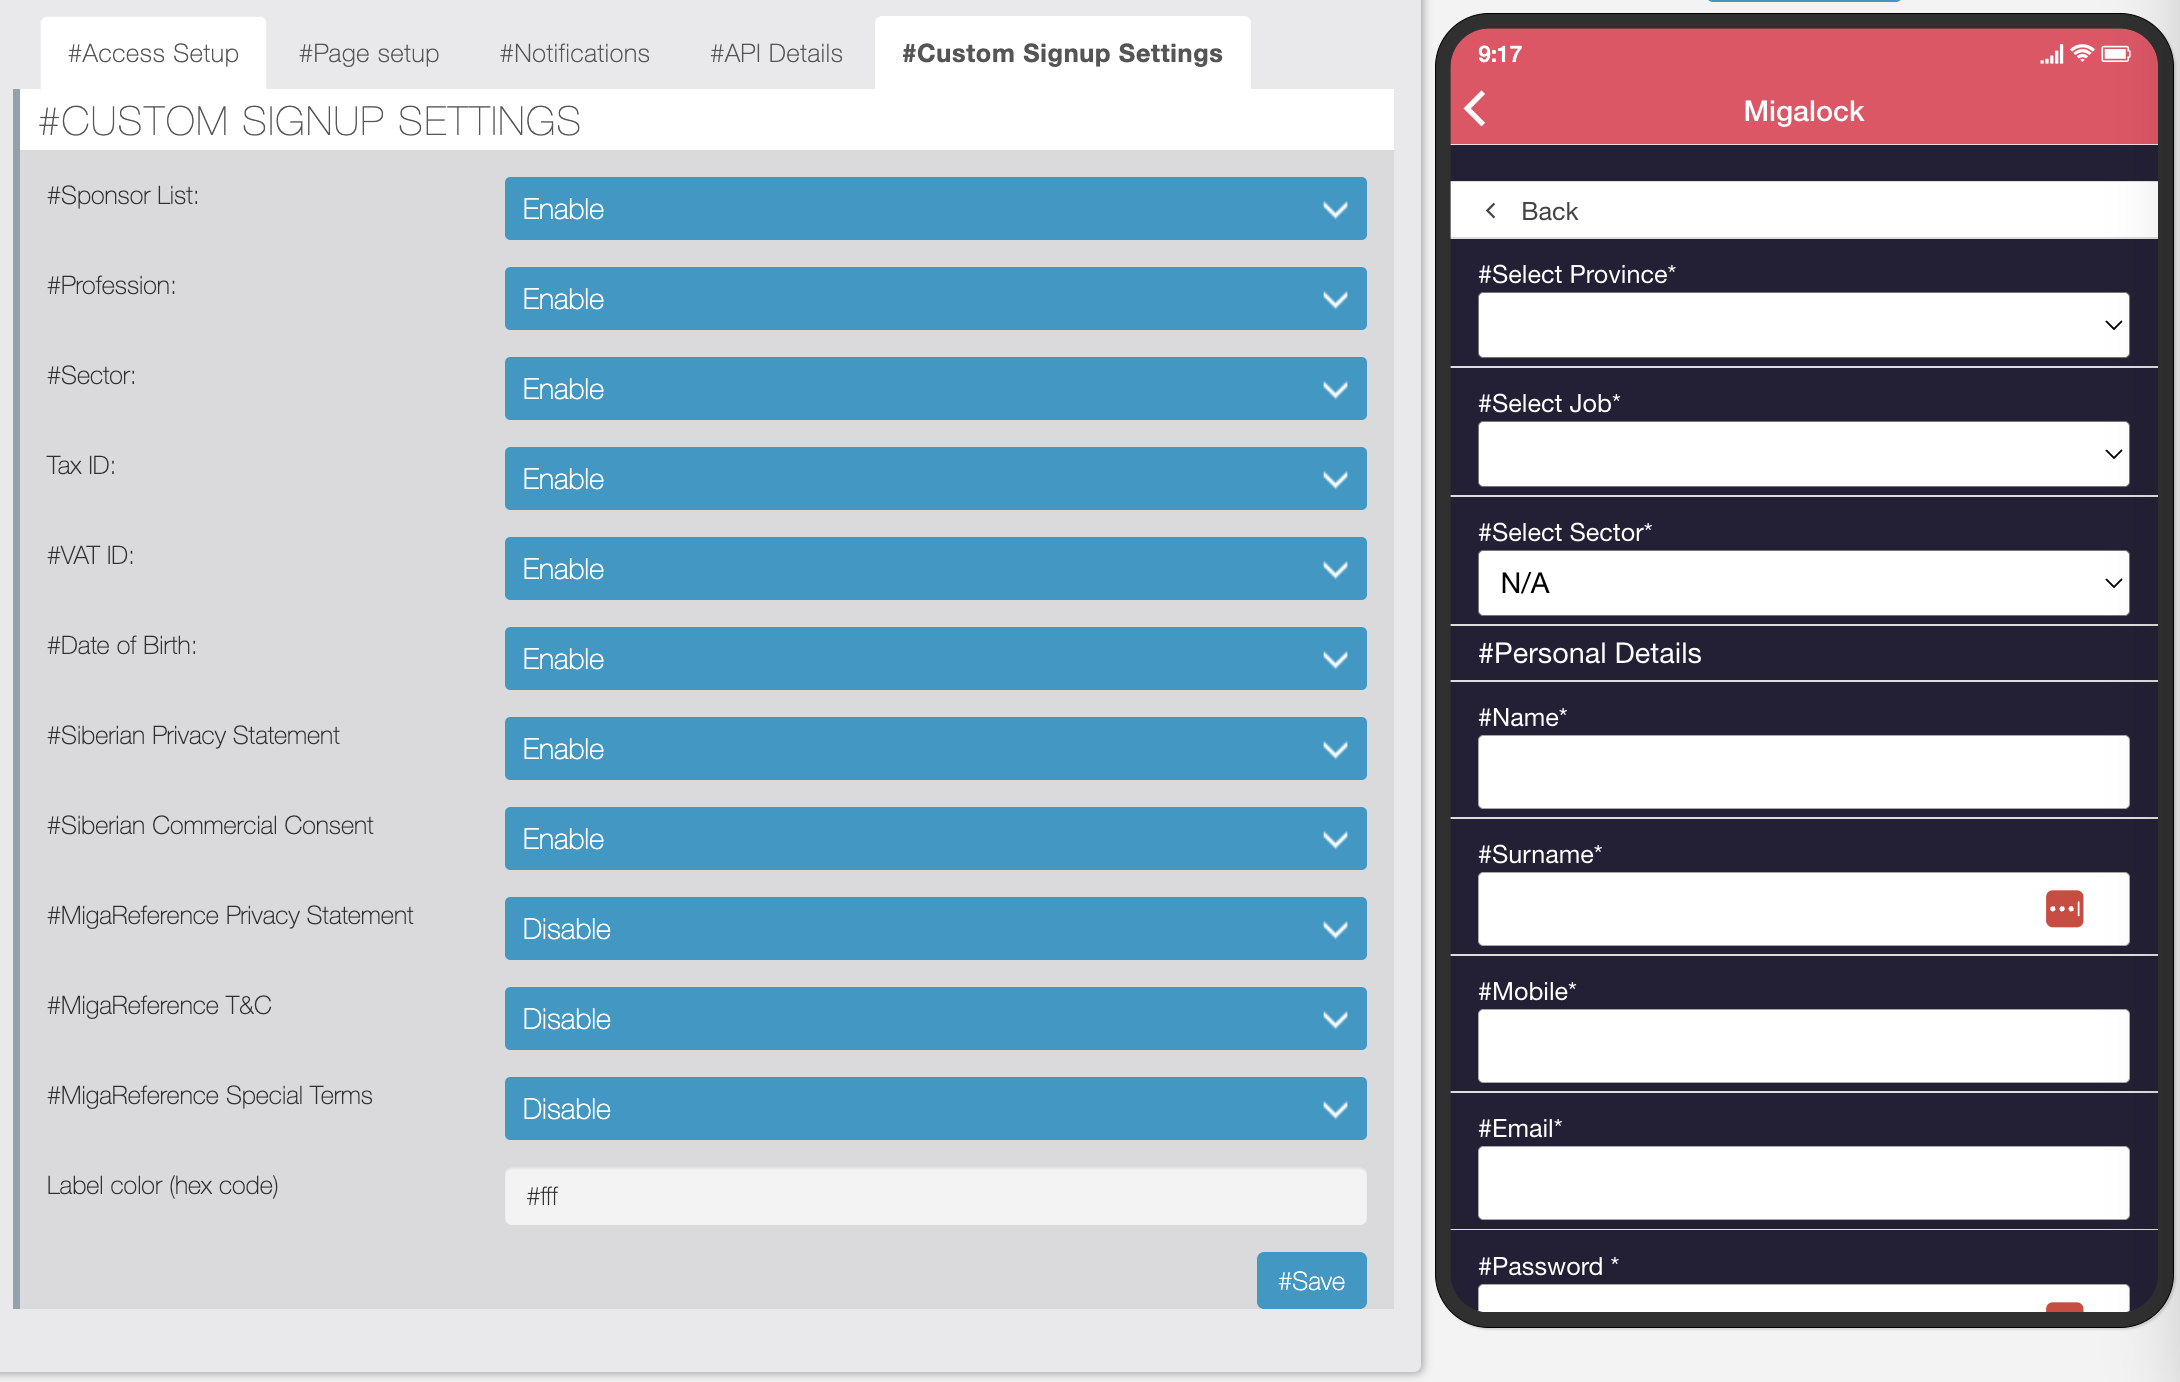Click the signal strength icon in phone preview
2180x1382 pixels.
2051,55
